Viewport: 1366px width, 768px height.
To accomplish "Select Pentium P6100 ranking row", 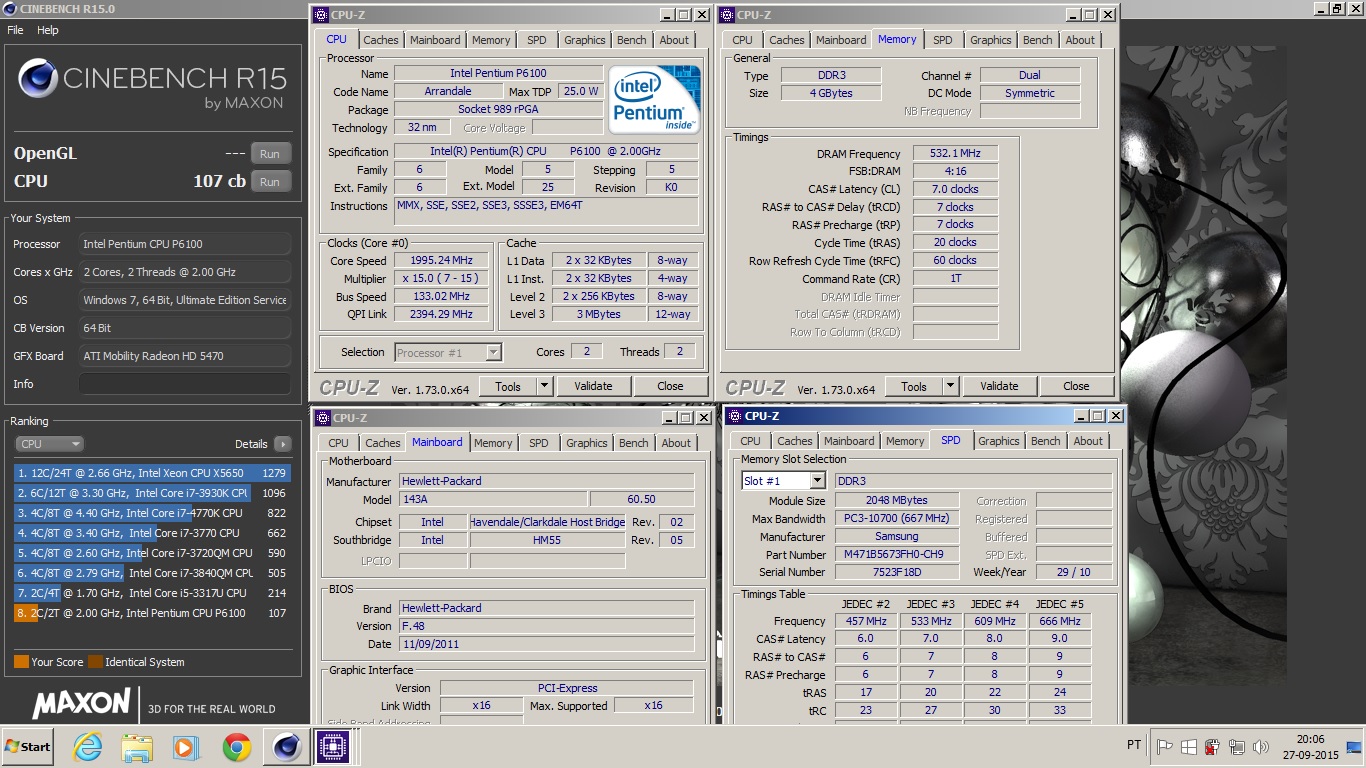I will (152, 613).
